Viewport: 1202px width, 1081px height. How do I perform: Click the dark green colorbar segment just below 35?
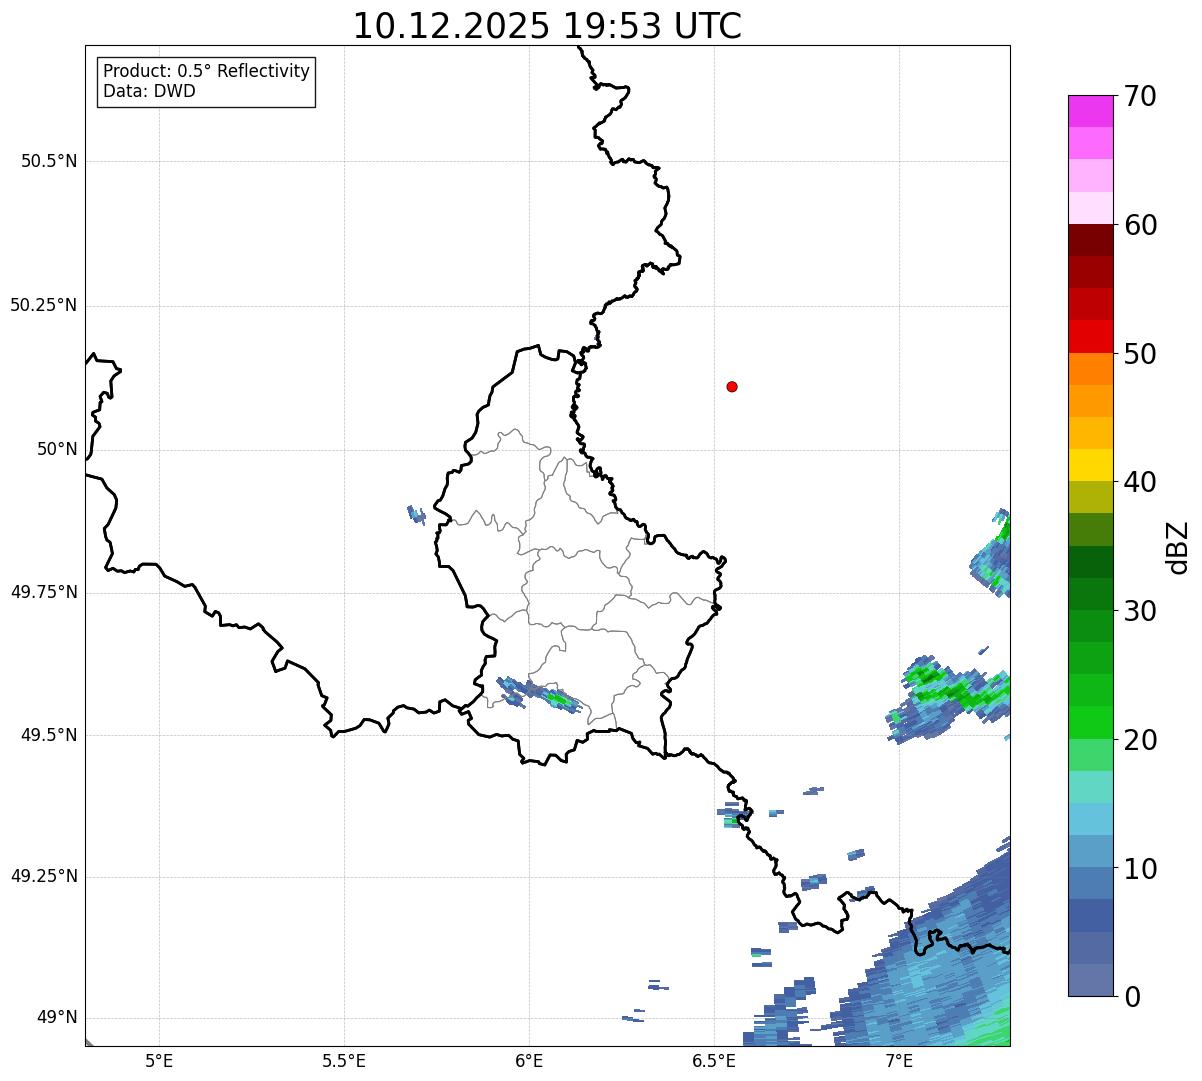pyautogui.click(x=1090, y=562)
